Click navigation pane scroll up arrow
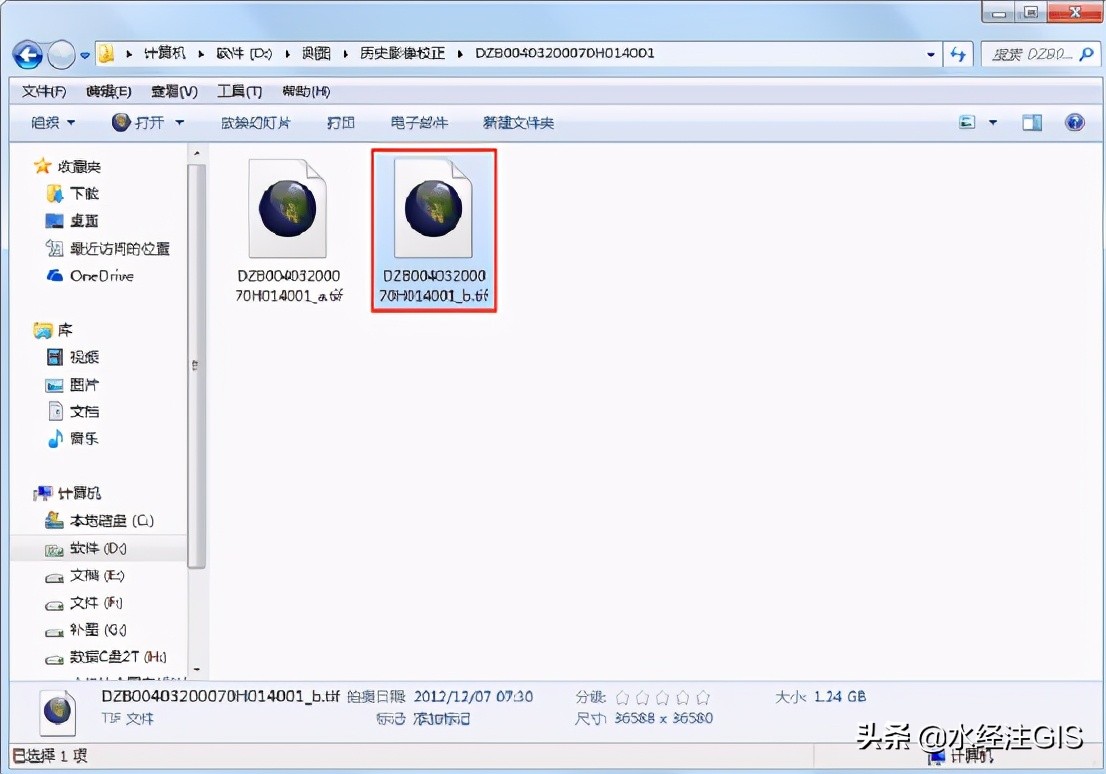 [x=197, y=153]
